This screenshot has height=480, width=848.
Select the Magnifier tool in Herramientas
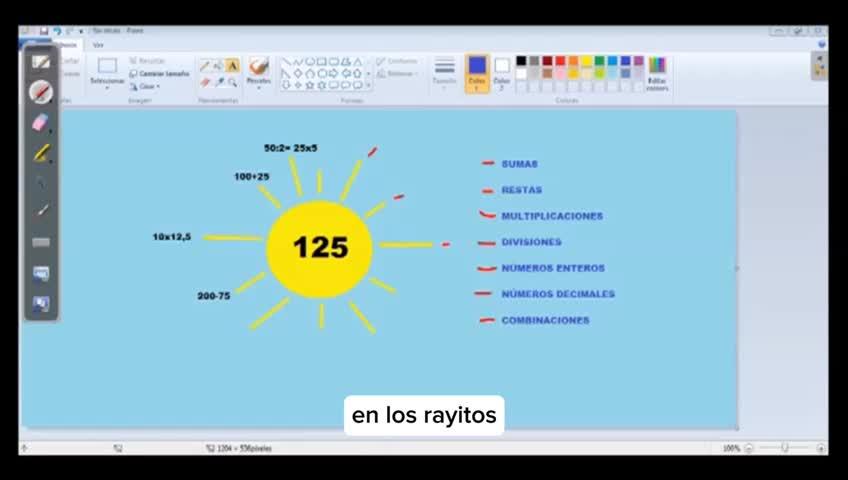(232, 82)
